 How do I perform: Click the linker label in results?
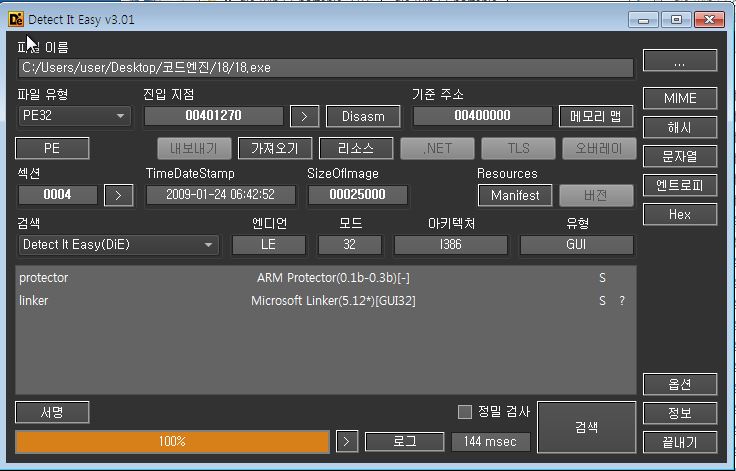click(x=33, y=301)
